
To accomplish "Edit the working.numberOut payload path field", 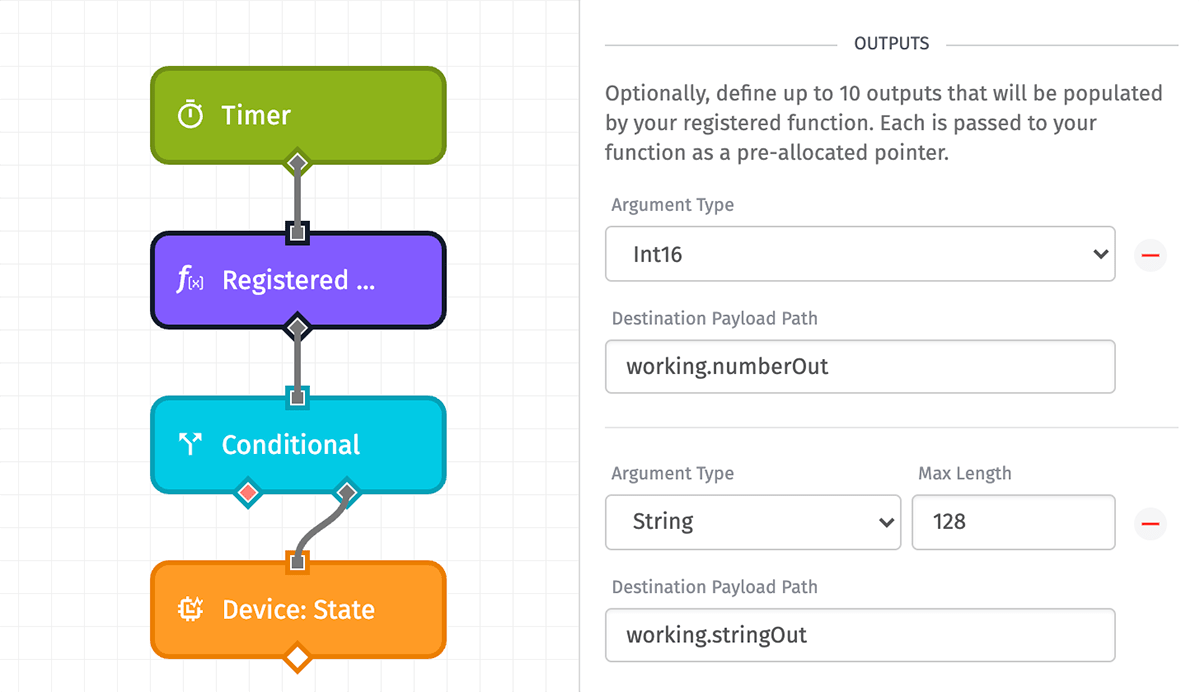I will click(x=860, y=366).
